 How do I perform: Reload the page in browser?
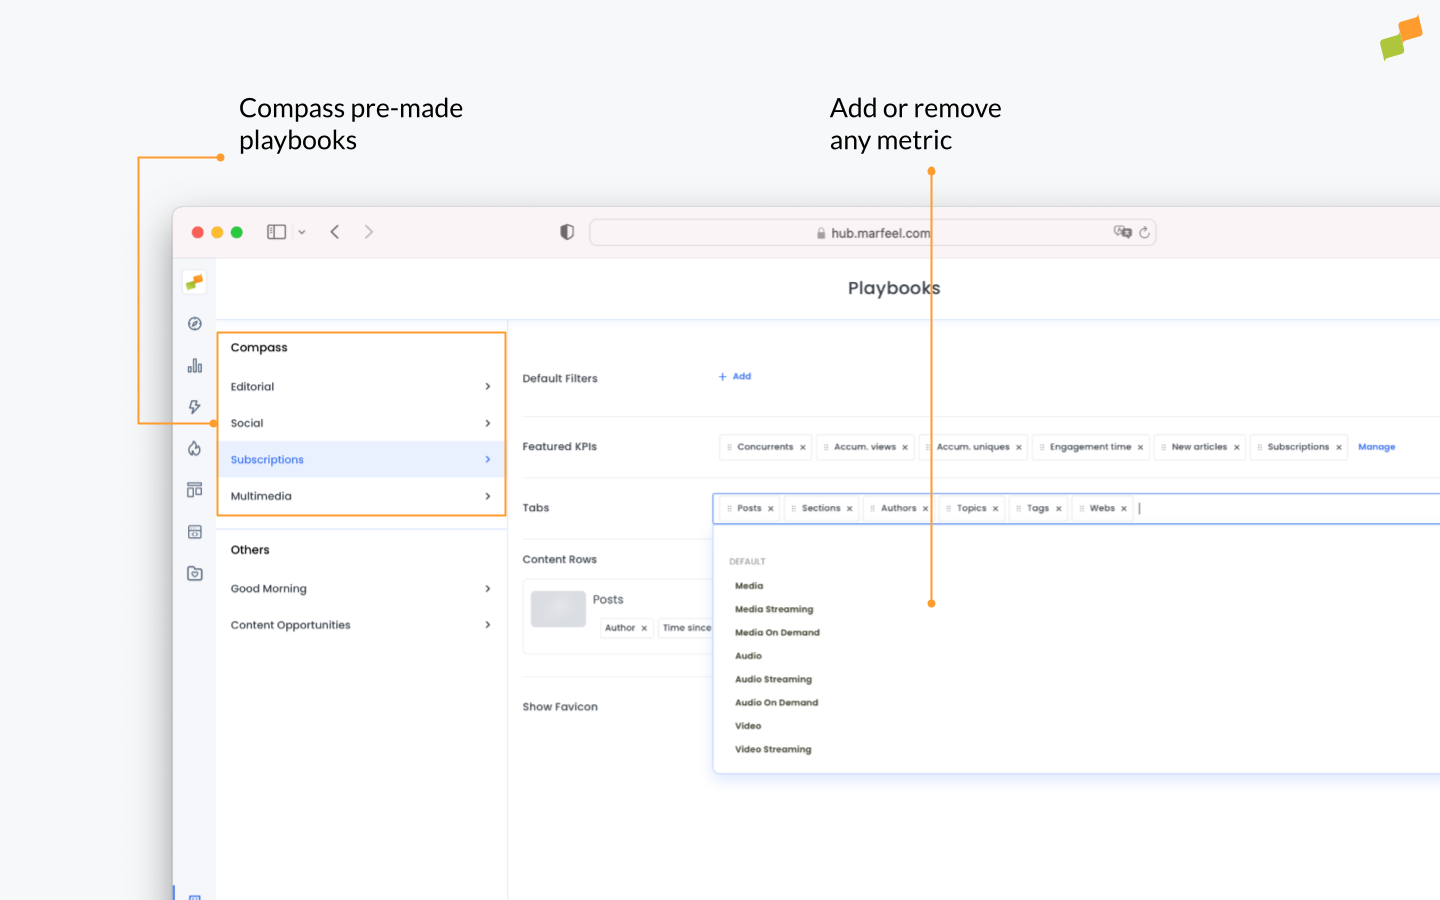click(1144, 233)
